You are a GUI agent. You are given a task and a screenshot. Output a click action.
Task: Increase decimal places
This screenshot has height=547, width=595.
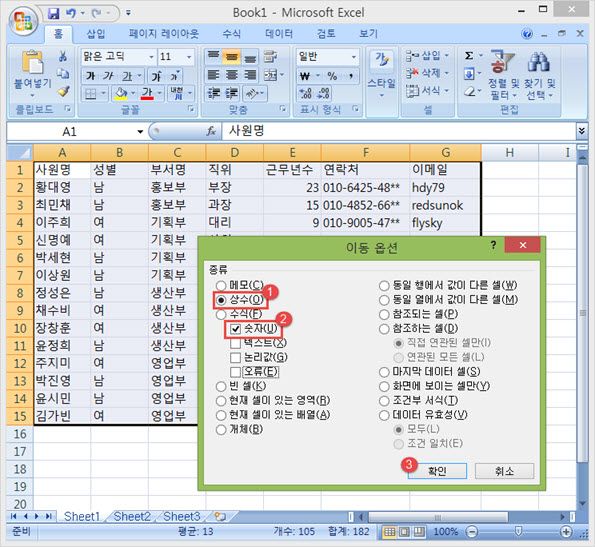(305, 93)
